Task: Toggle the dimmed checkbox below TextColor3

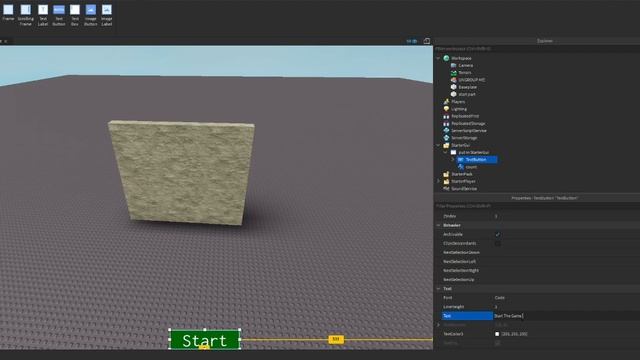Action: click(498, 343)
